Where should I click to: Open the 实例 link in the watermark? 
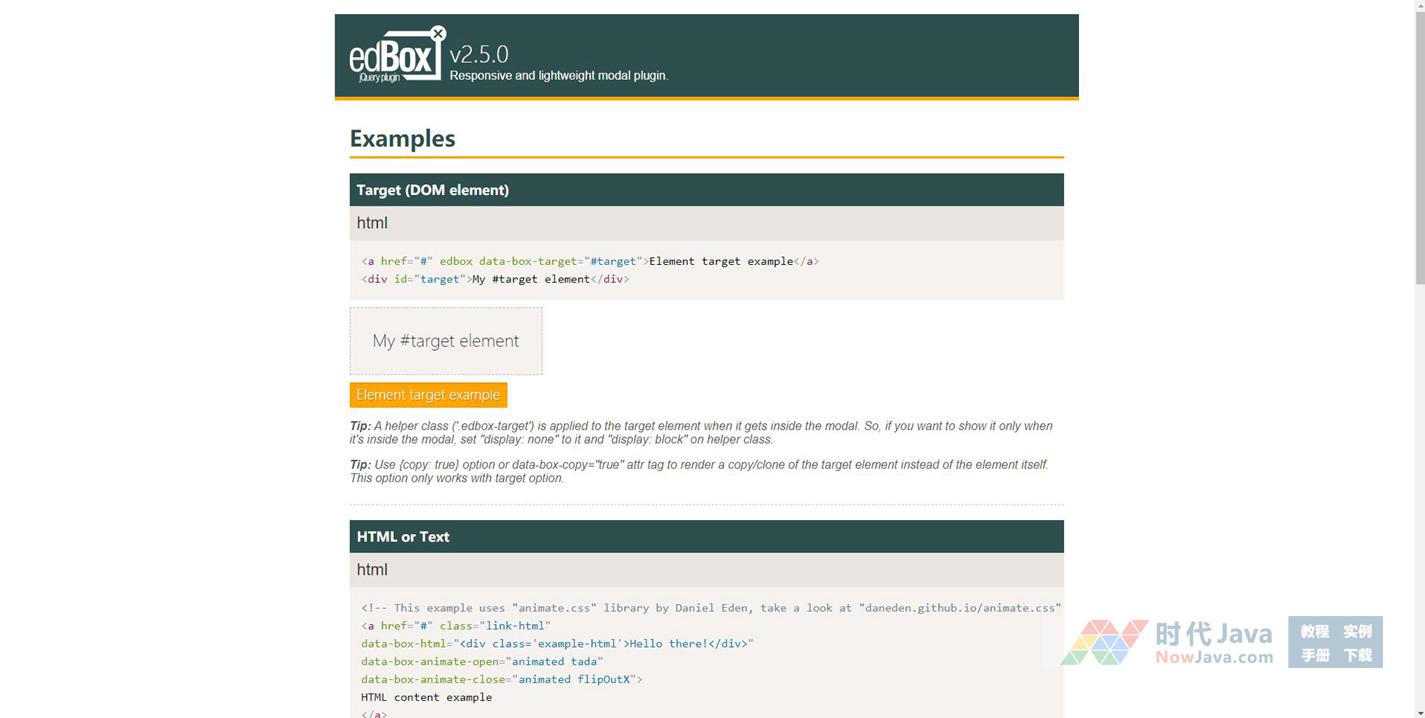coord(1357,631)
